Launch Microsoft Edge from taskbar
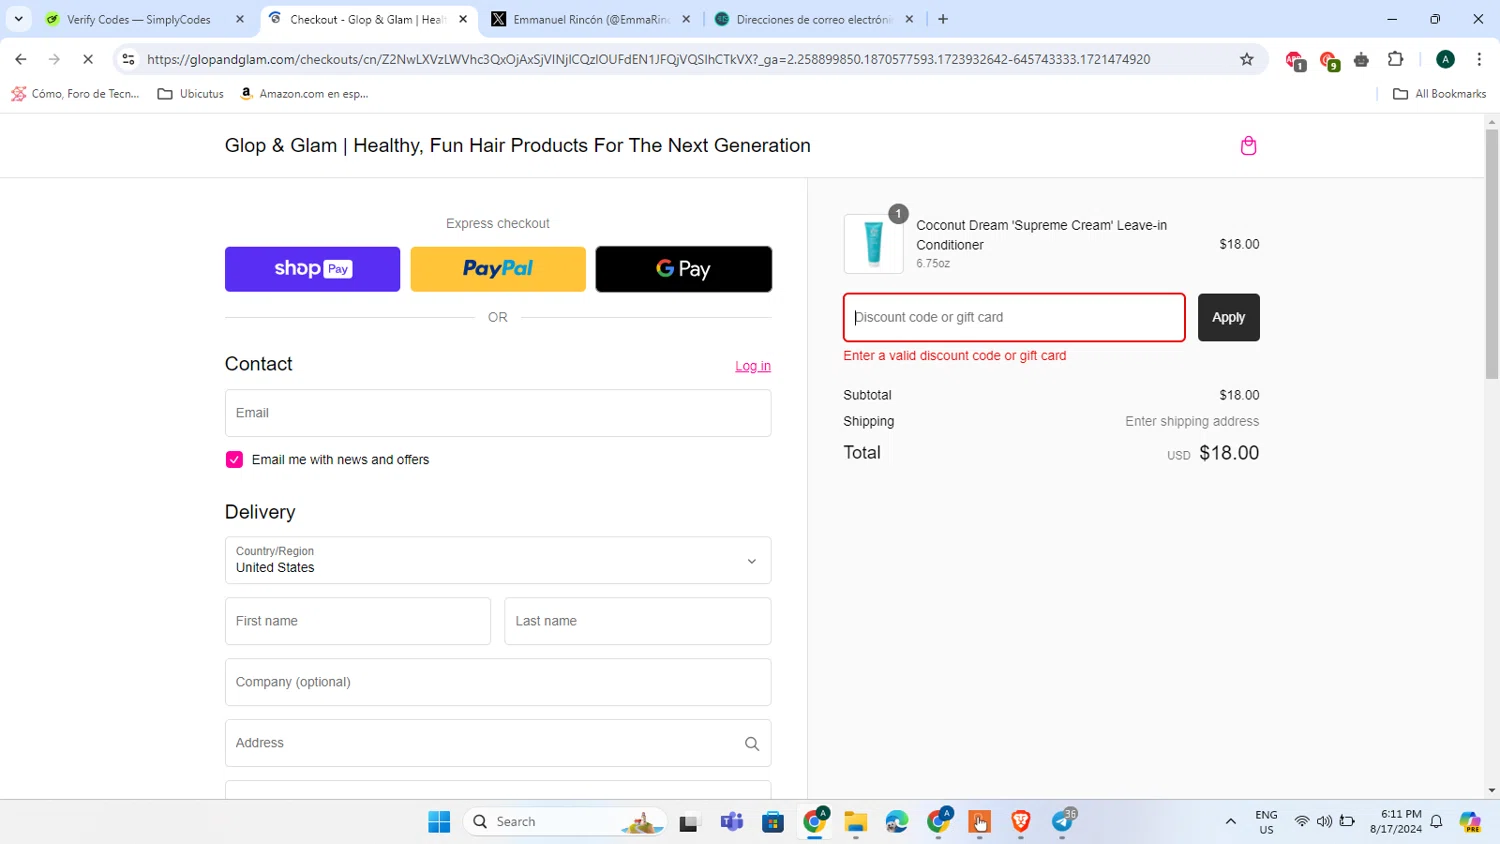This screenshot has width=1500, height=844. [897, 822]
